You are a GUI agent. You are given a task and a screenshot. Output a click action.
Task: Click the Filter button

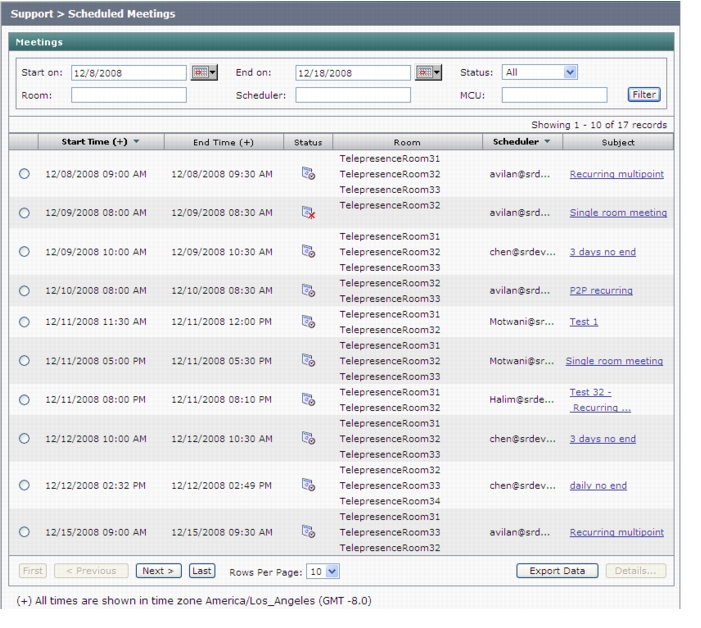[644, 95]
